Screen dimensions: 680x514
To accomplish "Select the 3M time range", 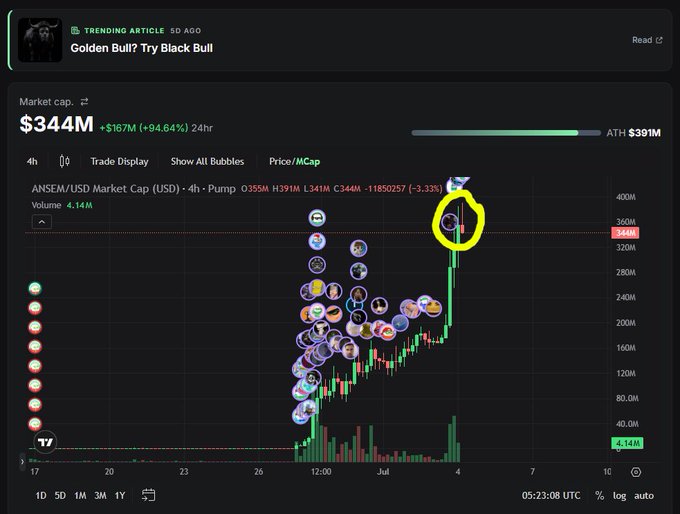I will pos(100,495).
